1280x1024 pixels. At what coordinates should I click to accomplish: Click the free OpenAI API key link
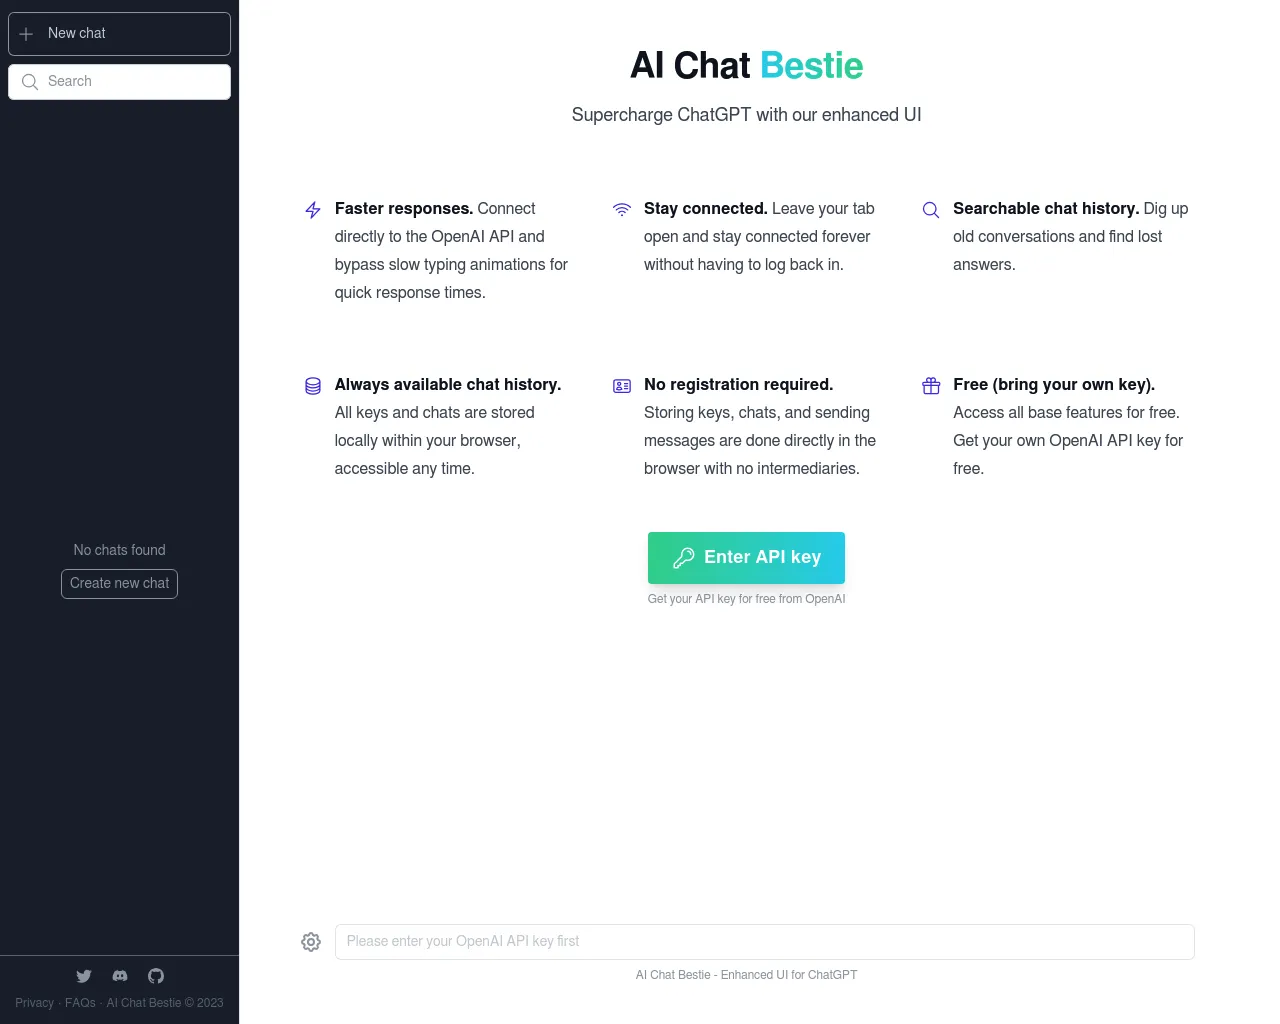tap(746, 598)
